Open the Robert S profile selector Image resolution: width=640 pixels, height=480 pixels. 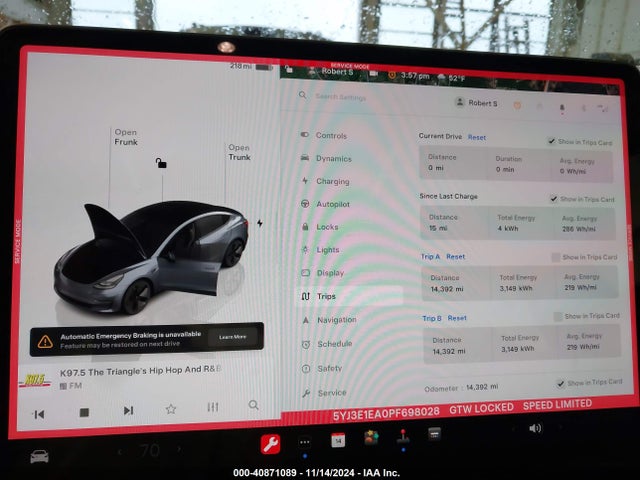pyautogui.click(x=476, y=102)
